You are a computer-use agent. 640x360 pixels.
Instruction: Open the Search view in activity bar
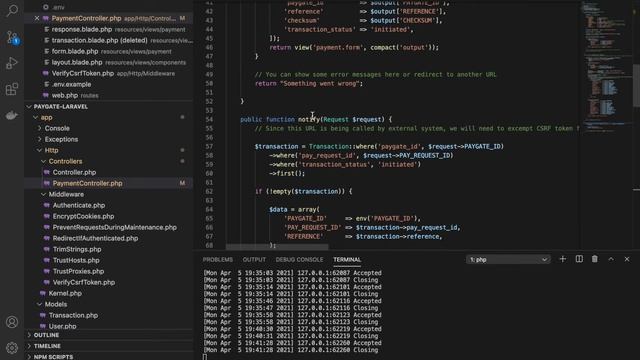(12, 10)
